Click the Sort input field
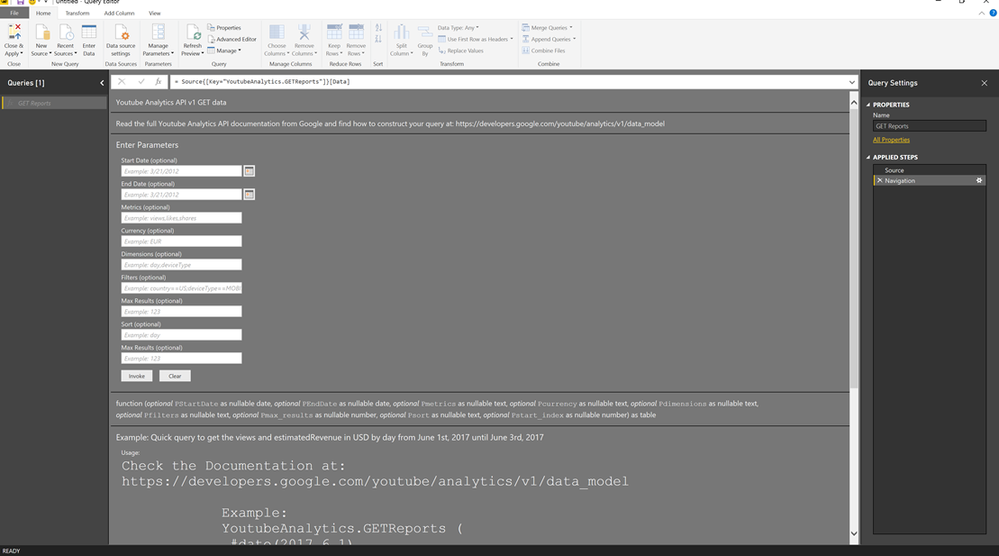The height and width of the screenshot is (556, 999). click(x=182, y=335)
